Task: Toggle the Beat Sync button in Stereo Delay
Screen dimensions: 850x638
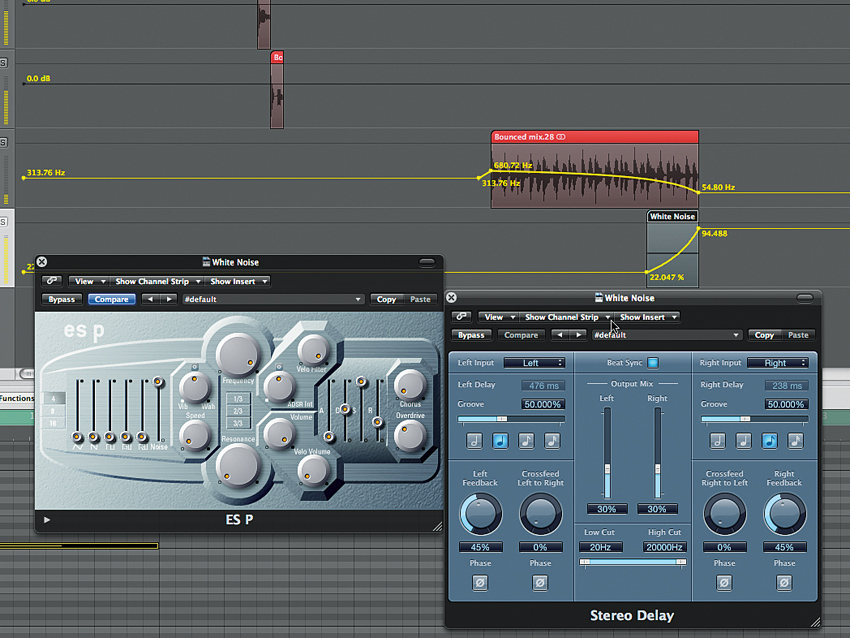Action: pos(653,363)
